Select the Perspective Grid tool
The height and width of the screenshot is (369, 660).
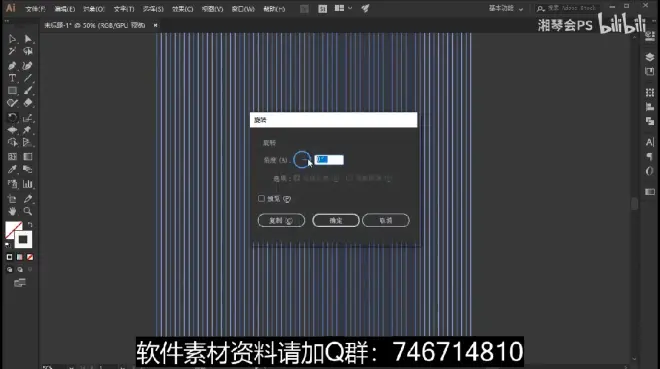coord(28,142)
